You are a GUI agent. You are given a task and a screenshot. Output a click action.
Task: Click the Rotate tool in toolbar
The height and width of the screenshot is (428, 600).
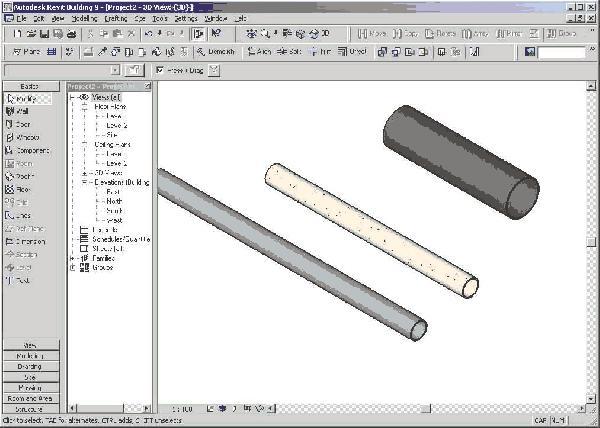point(441,34)
